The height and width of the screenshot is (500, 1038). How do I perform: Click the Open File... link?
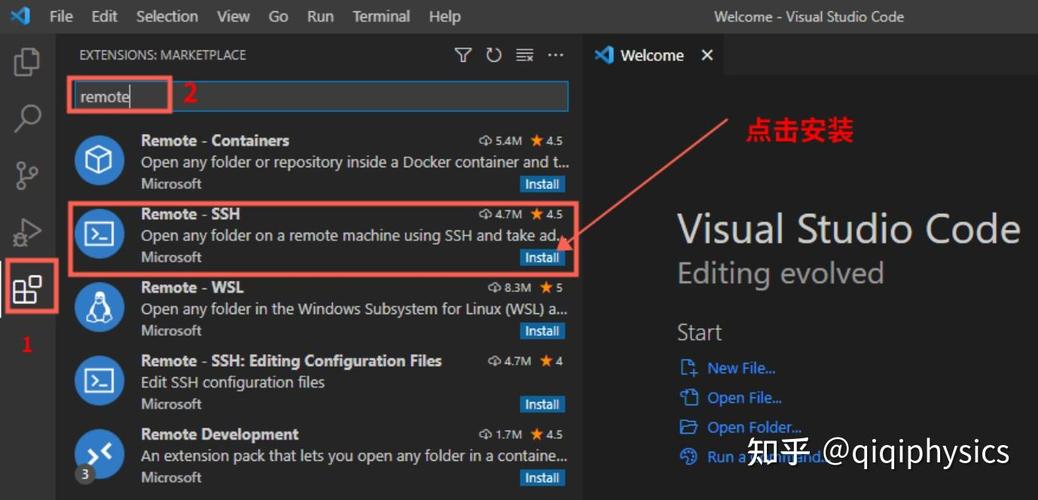point(745,398)
